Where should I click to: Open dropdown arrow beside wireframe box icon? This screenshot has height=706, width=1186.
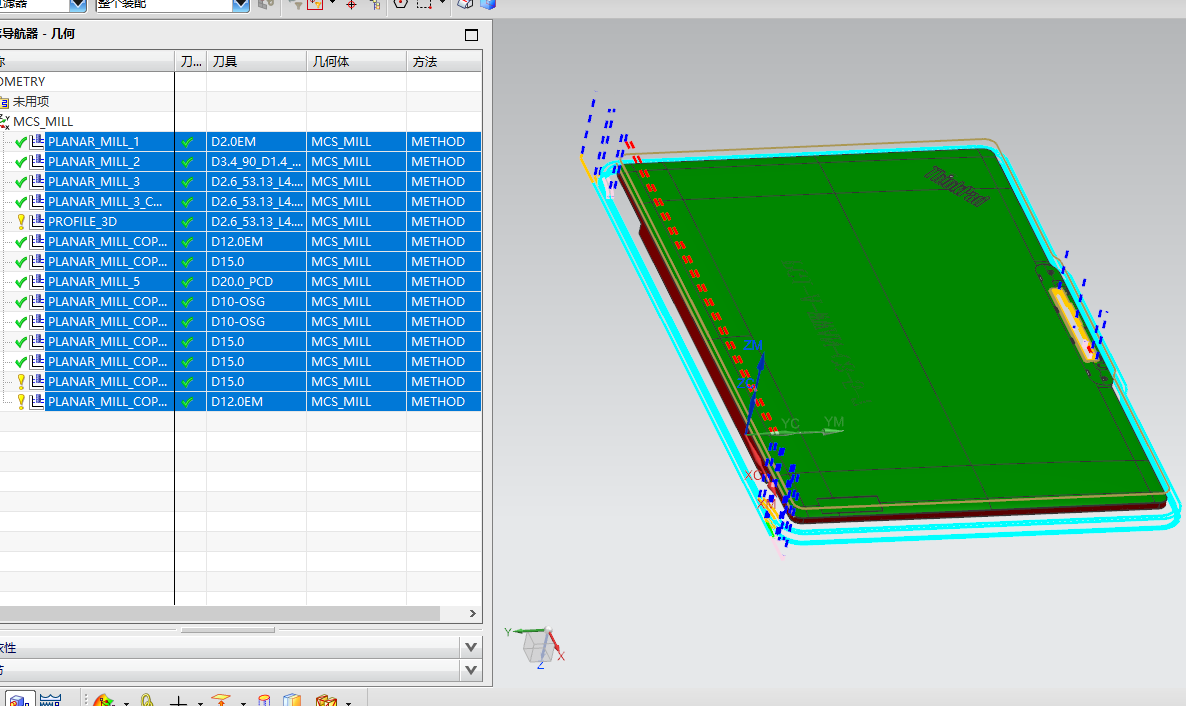[349, 703]
